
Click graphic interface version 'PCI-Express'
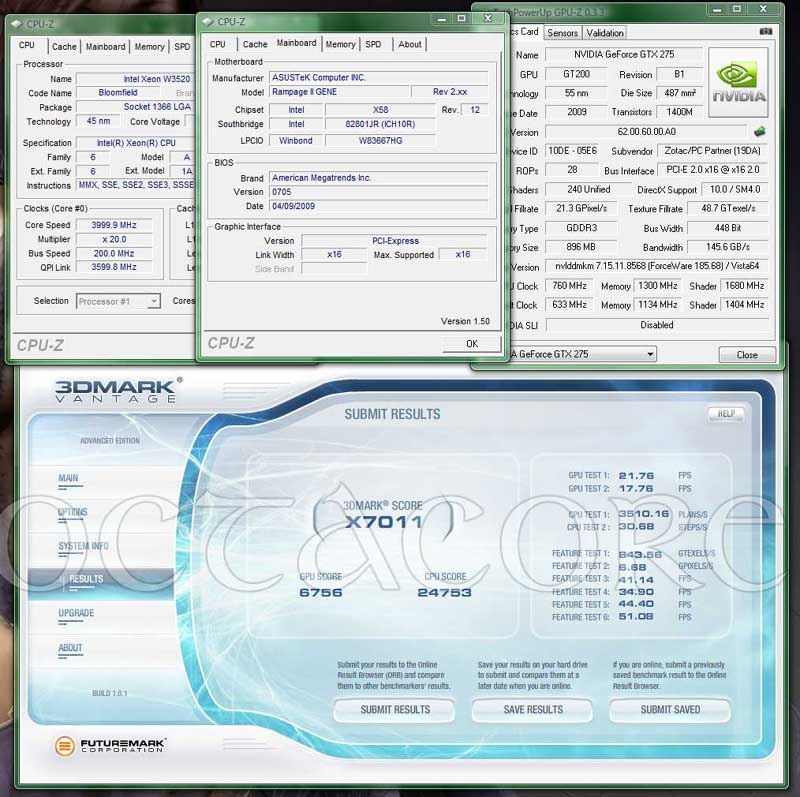[395, 241]
